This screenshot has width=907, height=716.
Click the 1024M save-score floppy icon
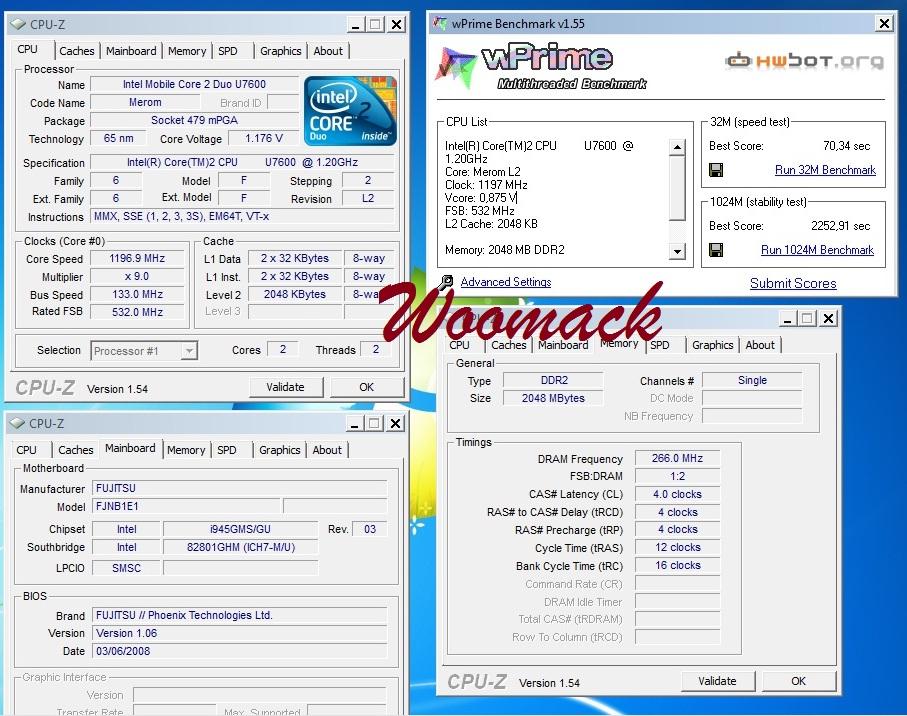click(716, 250)
